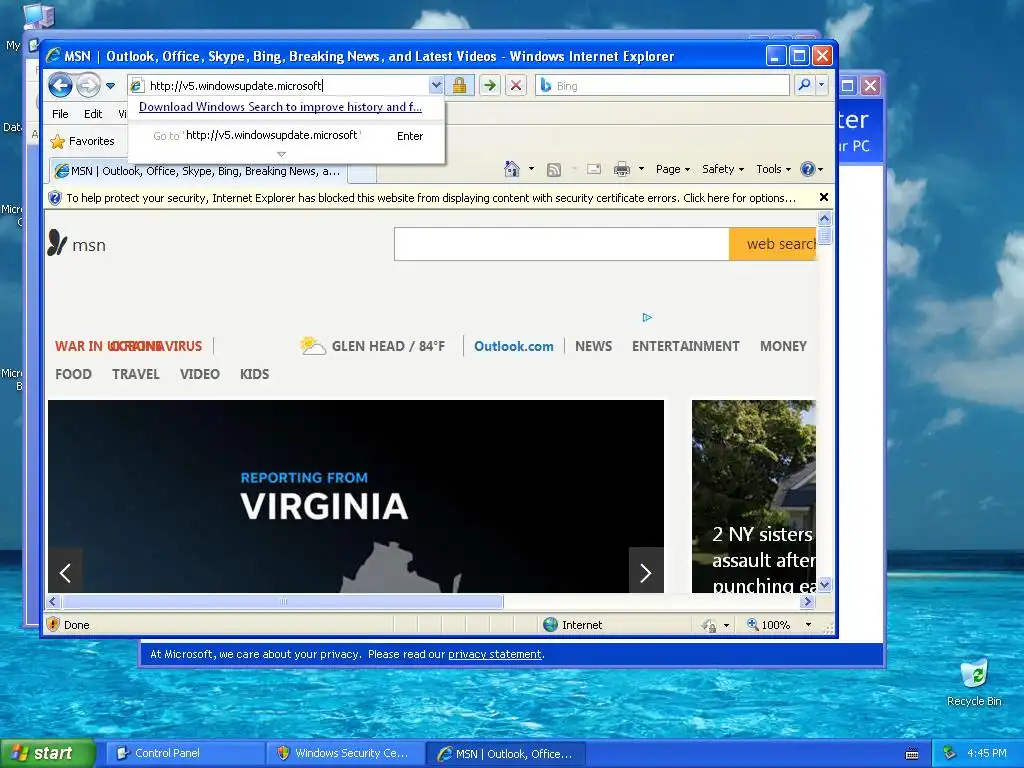Open the 2 NY sisters story thumbnail

click(x=754, y=496)
